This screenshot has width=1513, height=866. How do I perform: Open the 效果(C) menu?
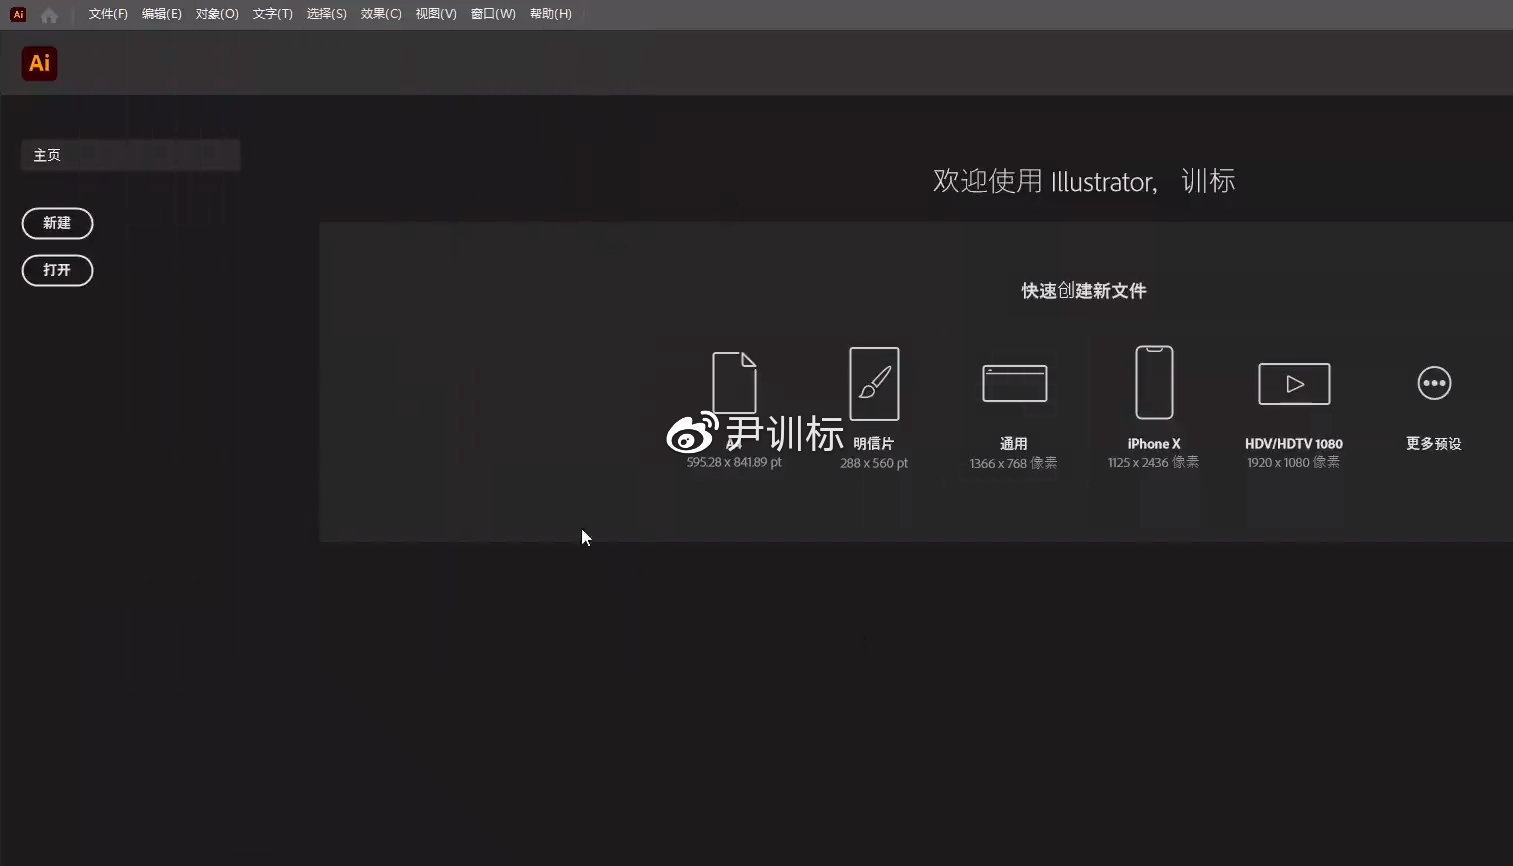(381, 14)
